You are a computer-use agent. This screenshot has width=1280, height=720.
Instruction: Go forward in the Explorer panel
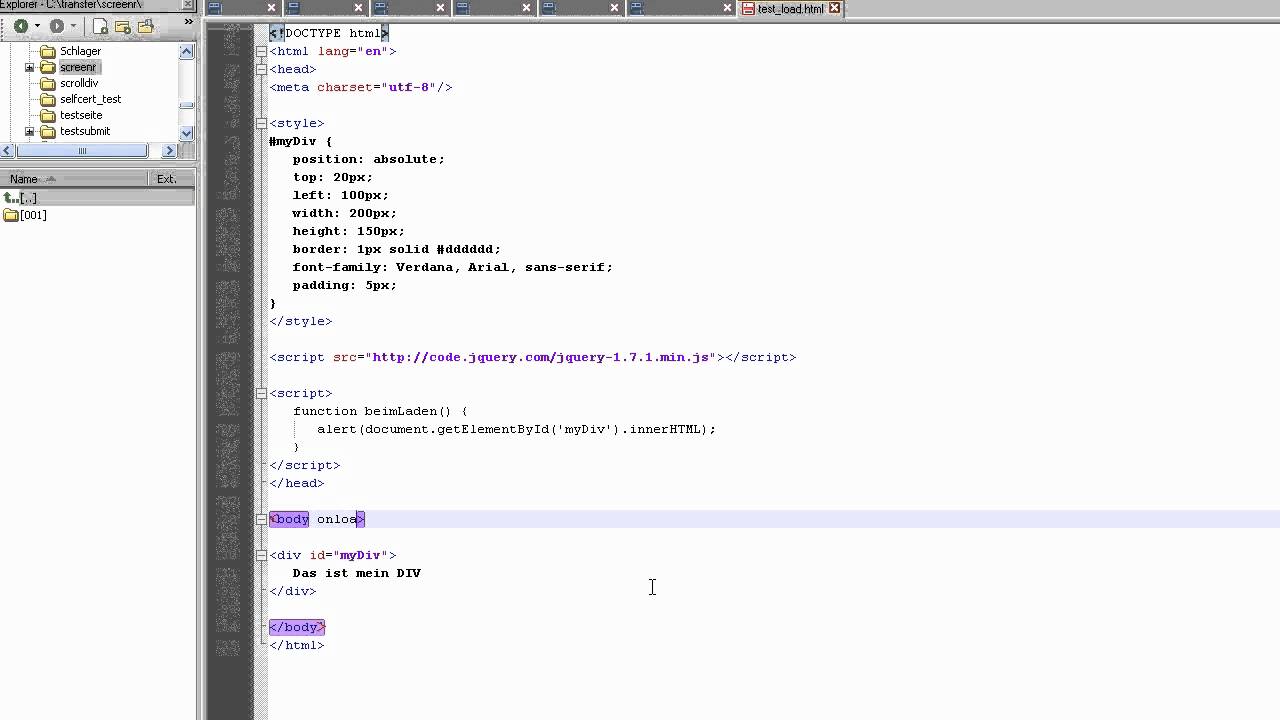click(57, 26)
